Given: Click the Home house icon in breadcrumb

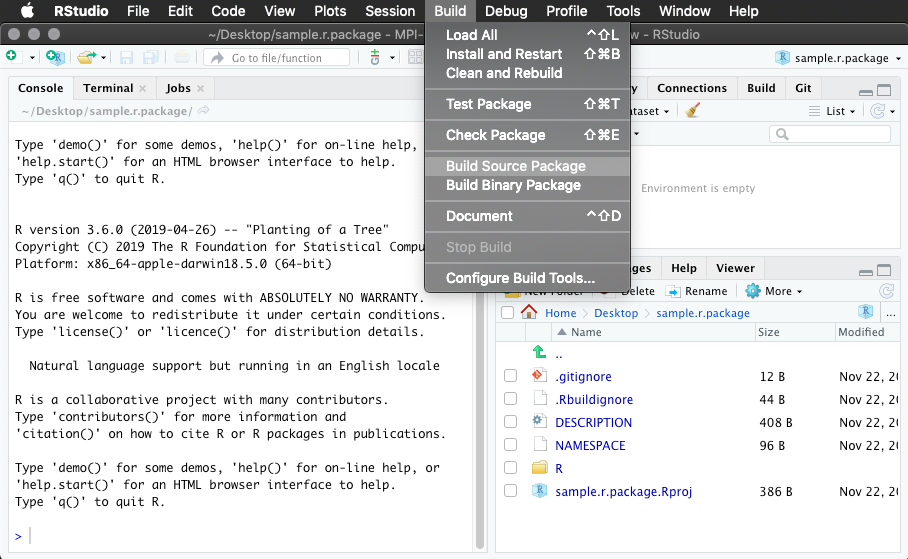Looking at the screenshot, I should [x=529, y=312].
